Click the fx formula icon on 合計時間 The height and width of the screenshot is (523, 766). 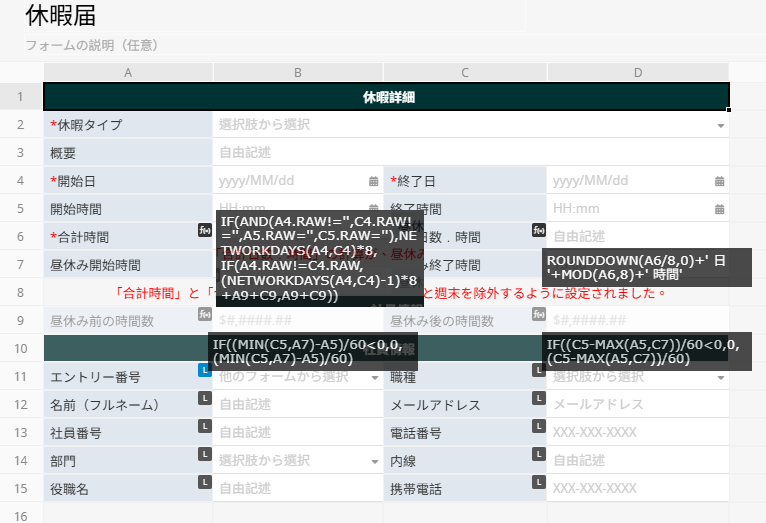[204, 231]
